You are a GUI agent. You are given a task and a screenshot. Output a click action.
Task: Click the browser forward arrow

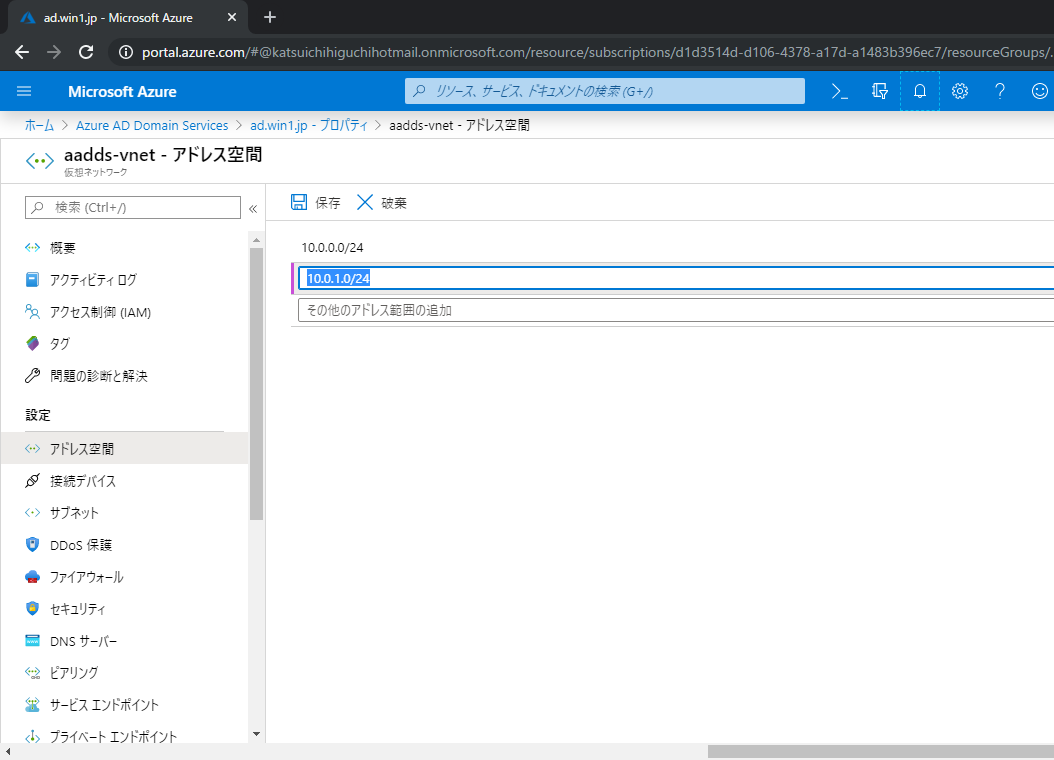tap(54, 52)
